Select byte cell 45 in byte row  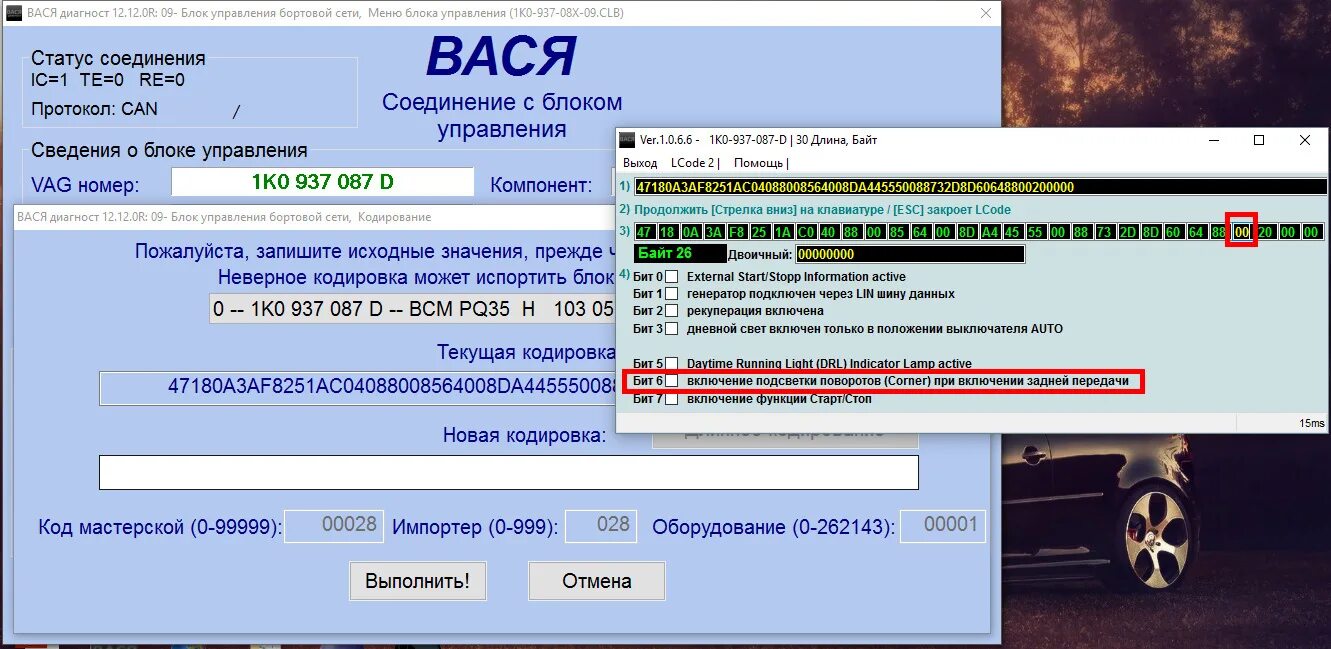click(x=1013, y=232)
